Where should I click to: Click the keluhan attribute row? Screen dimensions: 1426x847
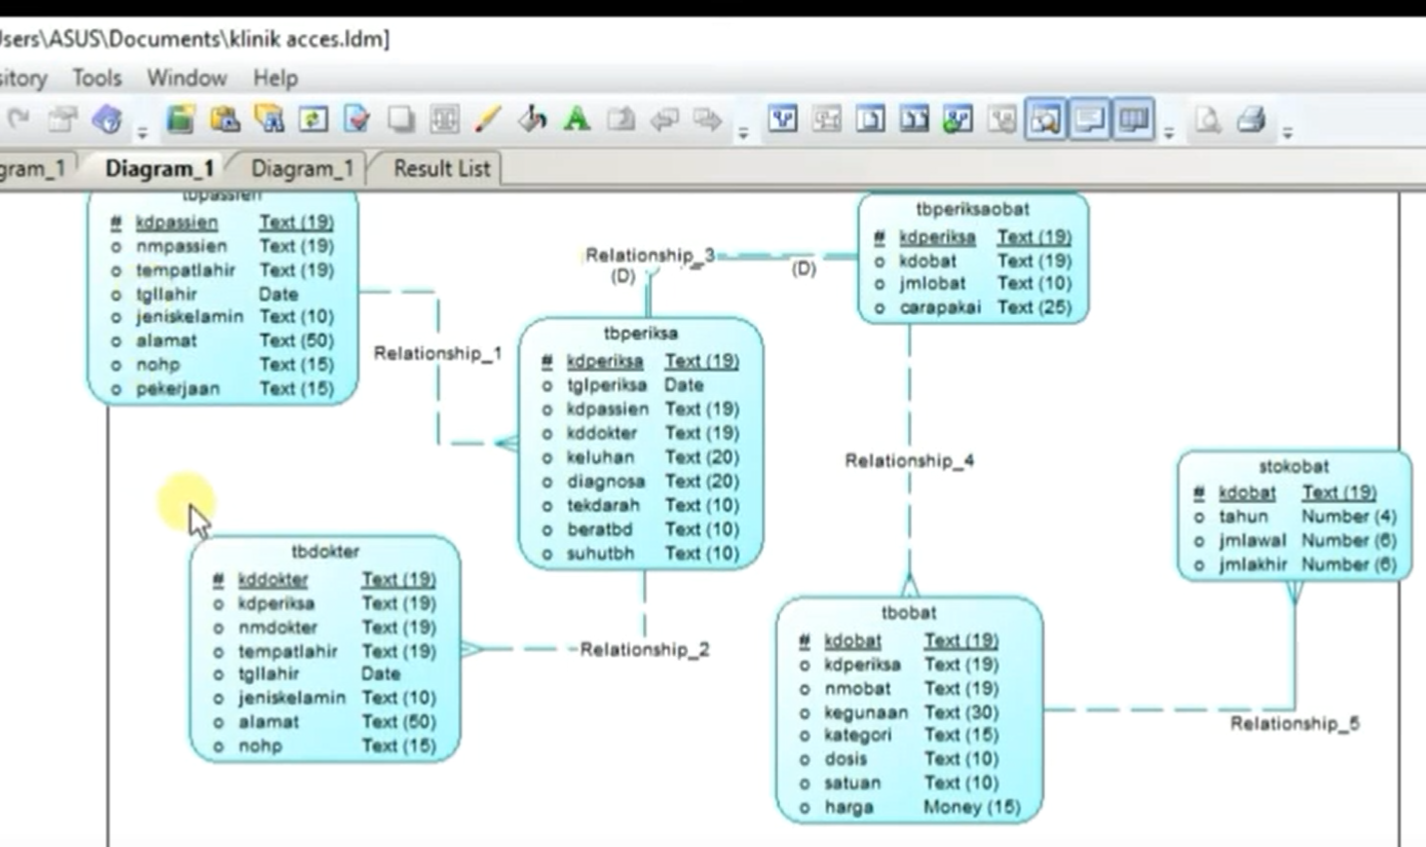pyautogui.click(x=640, y=457)
